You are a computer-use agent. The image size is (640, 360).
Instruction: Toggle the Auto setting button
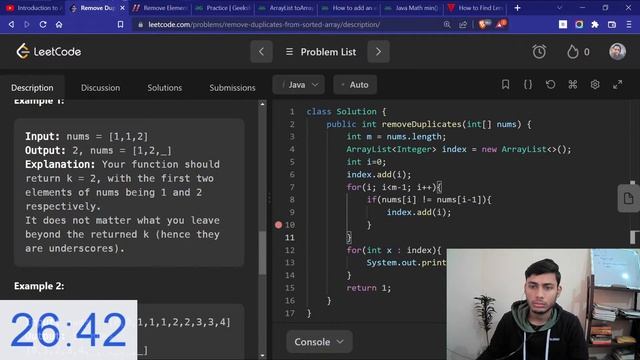(x=355, y=85)
